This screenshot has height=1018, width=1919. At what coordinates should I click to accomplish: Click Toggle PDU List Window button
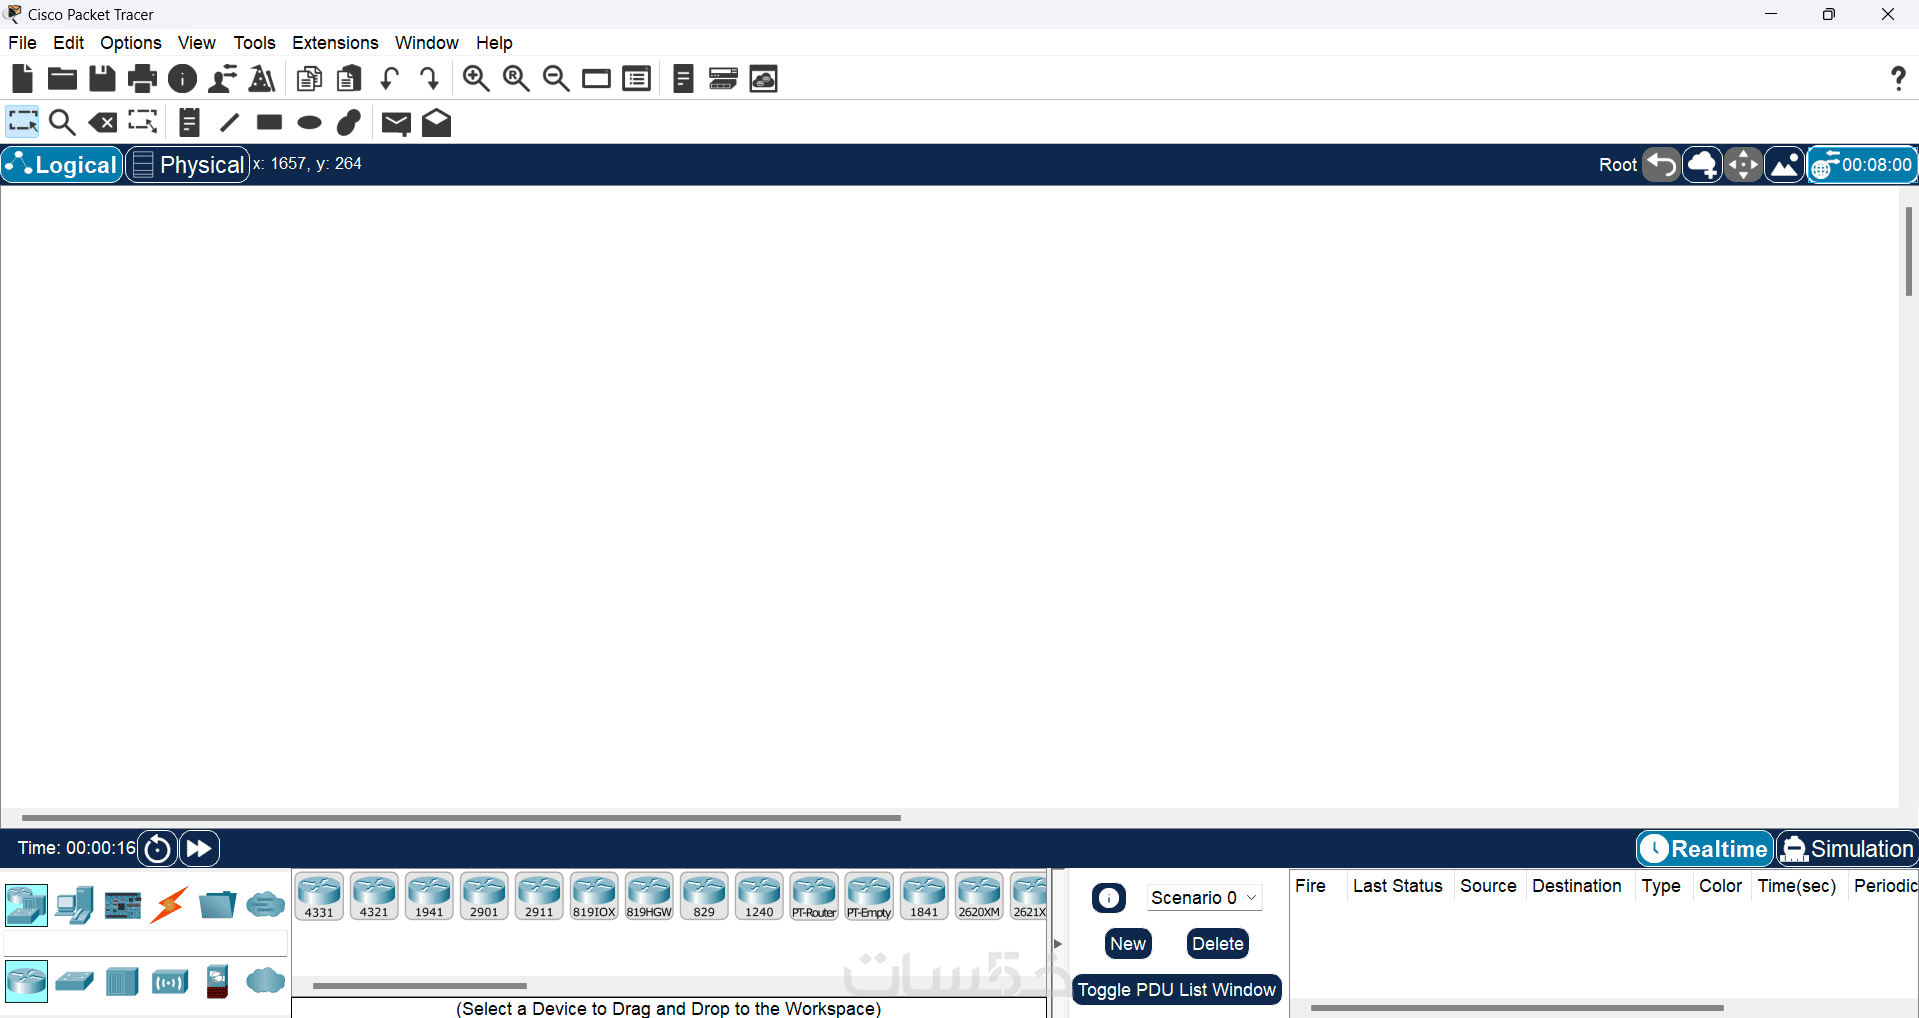point(1176,989)
